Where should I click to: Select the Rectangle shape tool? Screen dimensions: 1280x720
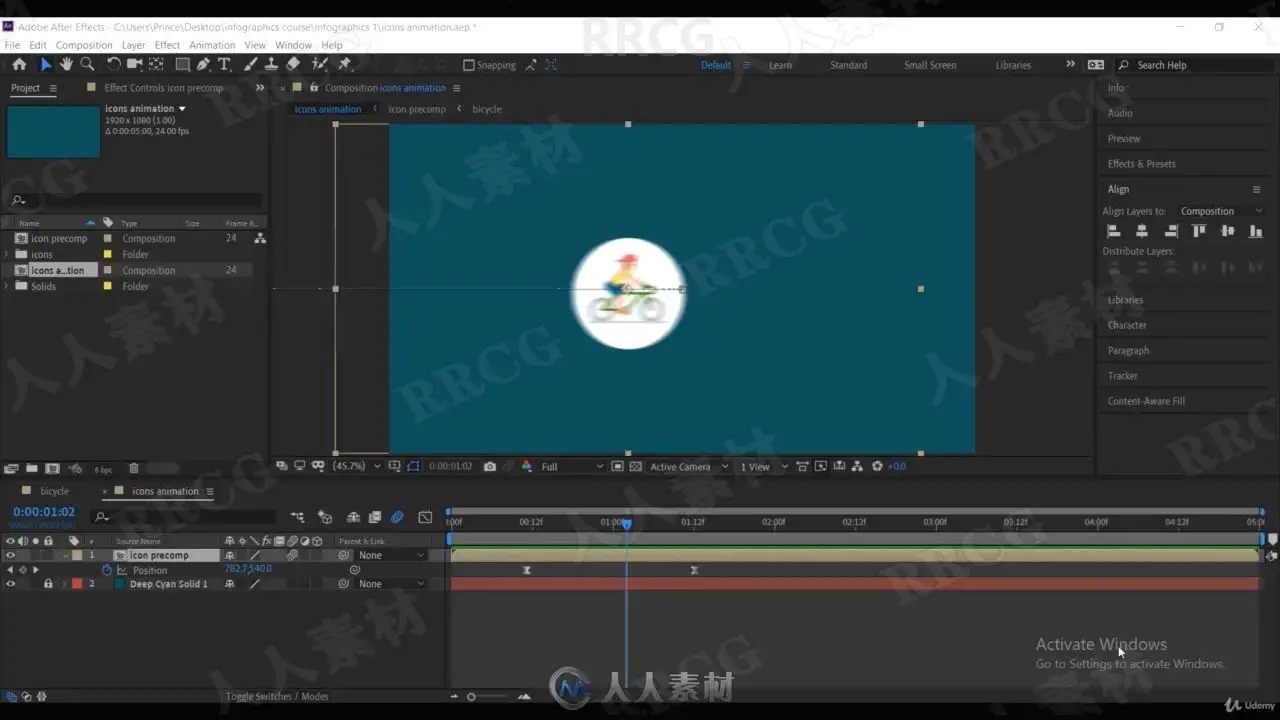182,64
